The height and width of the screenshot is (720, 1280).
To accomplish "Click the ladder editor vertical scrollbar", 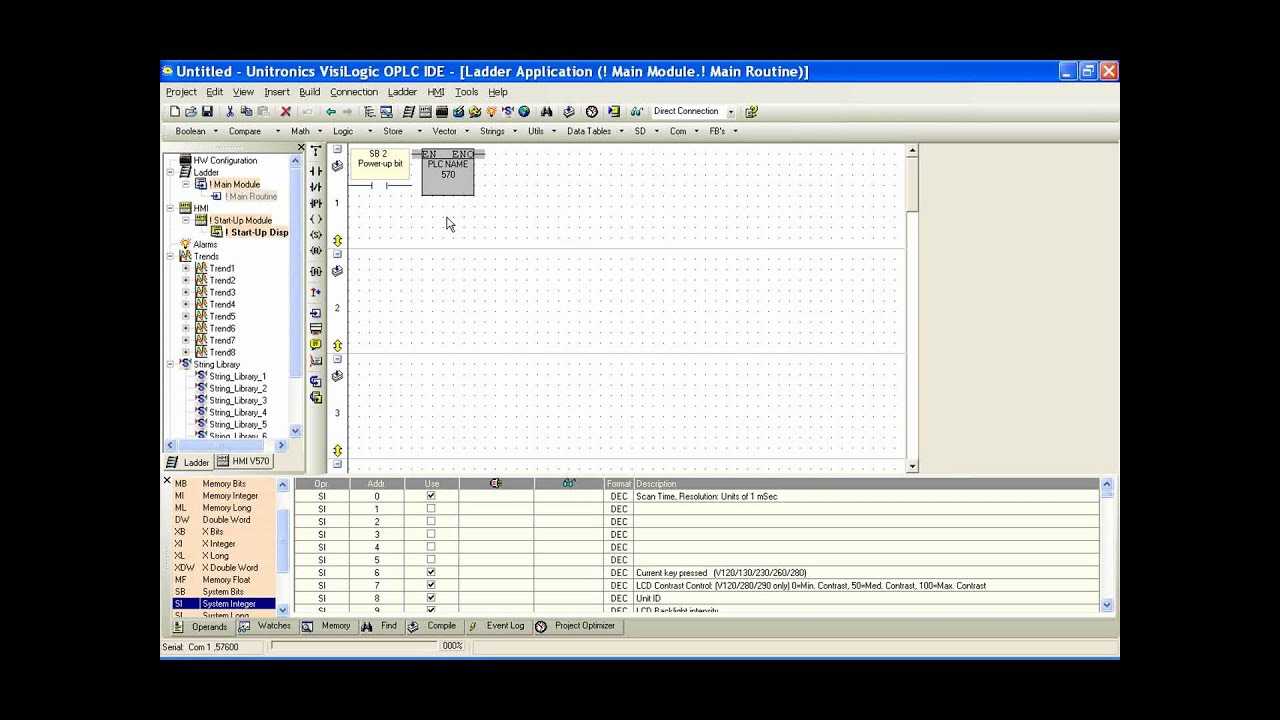I will click(x=911, y=308).
